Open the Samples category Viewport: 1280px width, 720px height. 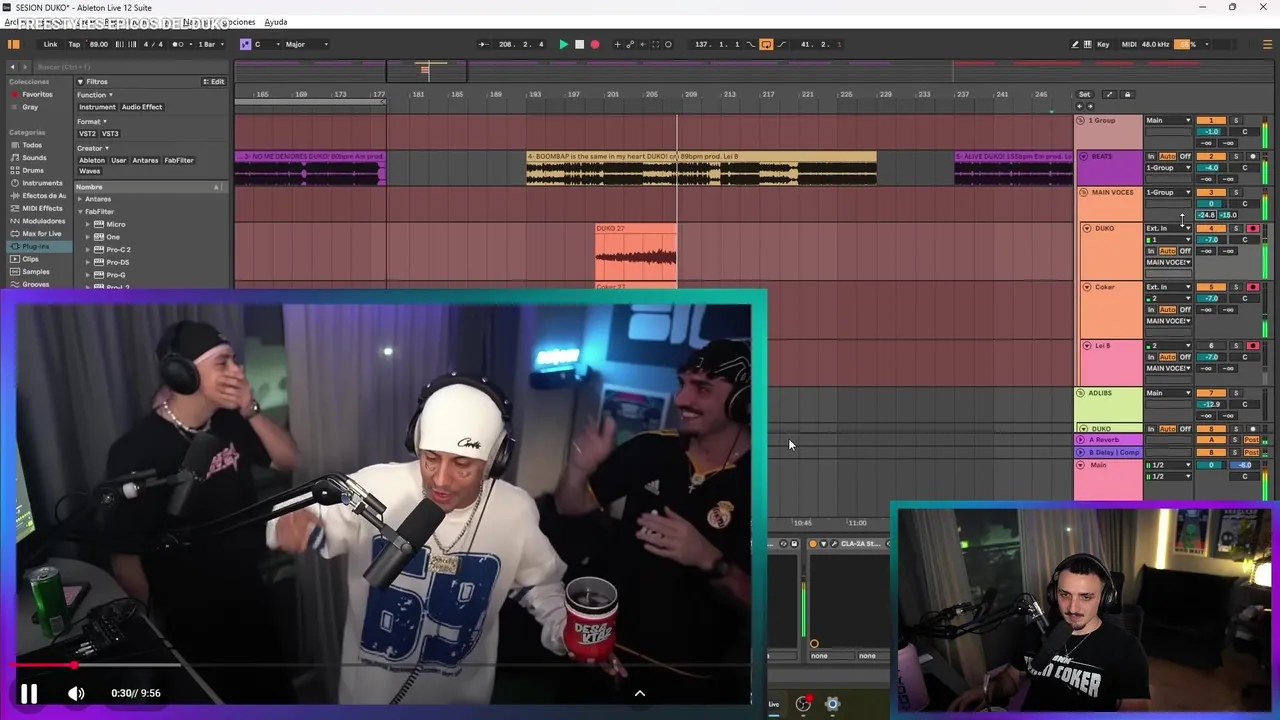tap(36, 272)
